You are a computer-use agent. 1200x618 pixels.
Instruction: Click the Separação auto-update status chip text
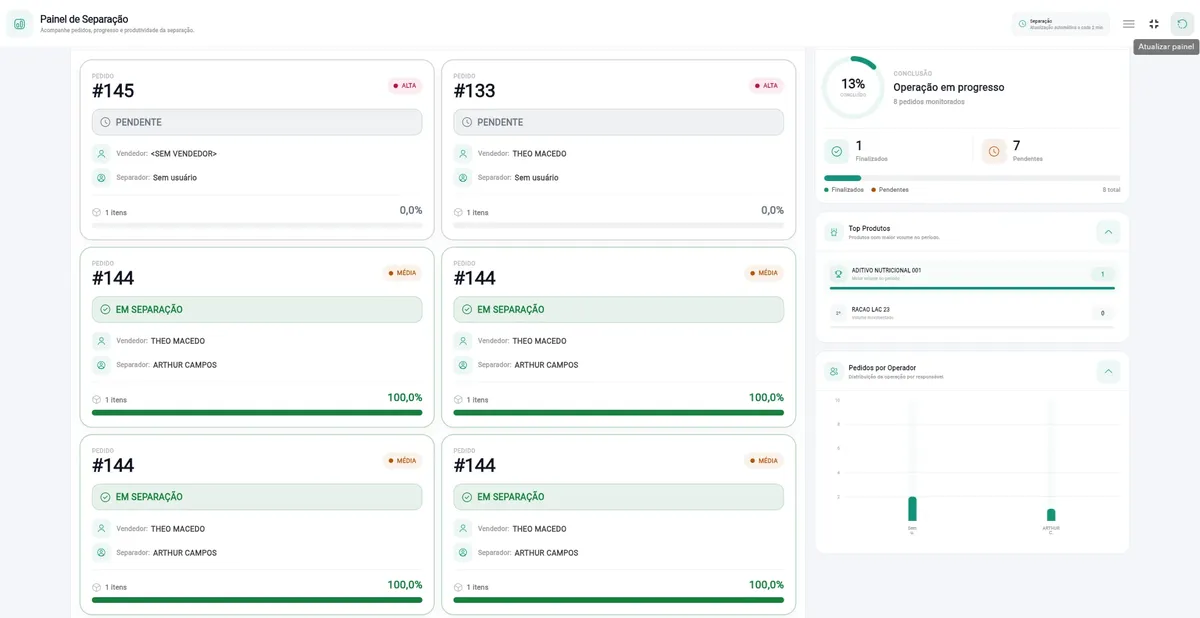(1066, 24)
